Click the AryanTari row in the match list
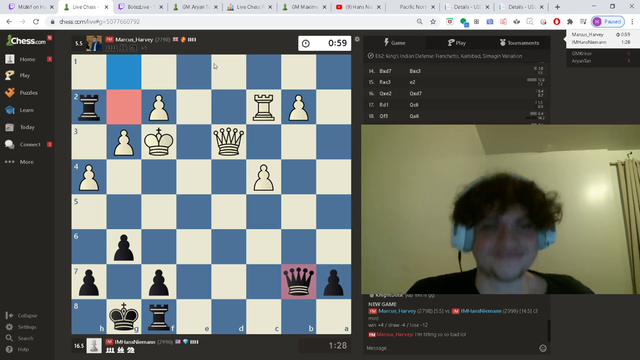Screen dimensions: 640x360 click(x=600, y=61)
